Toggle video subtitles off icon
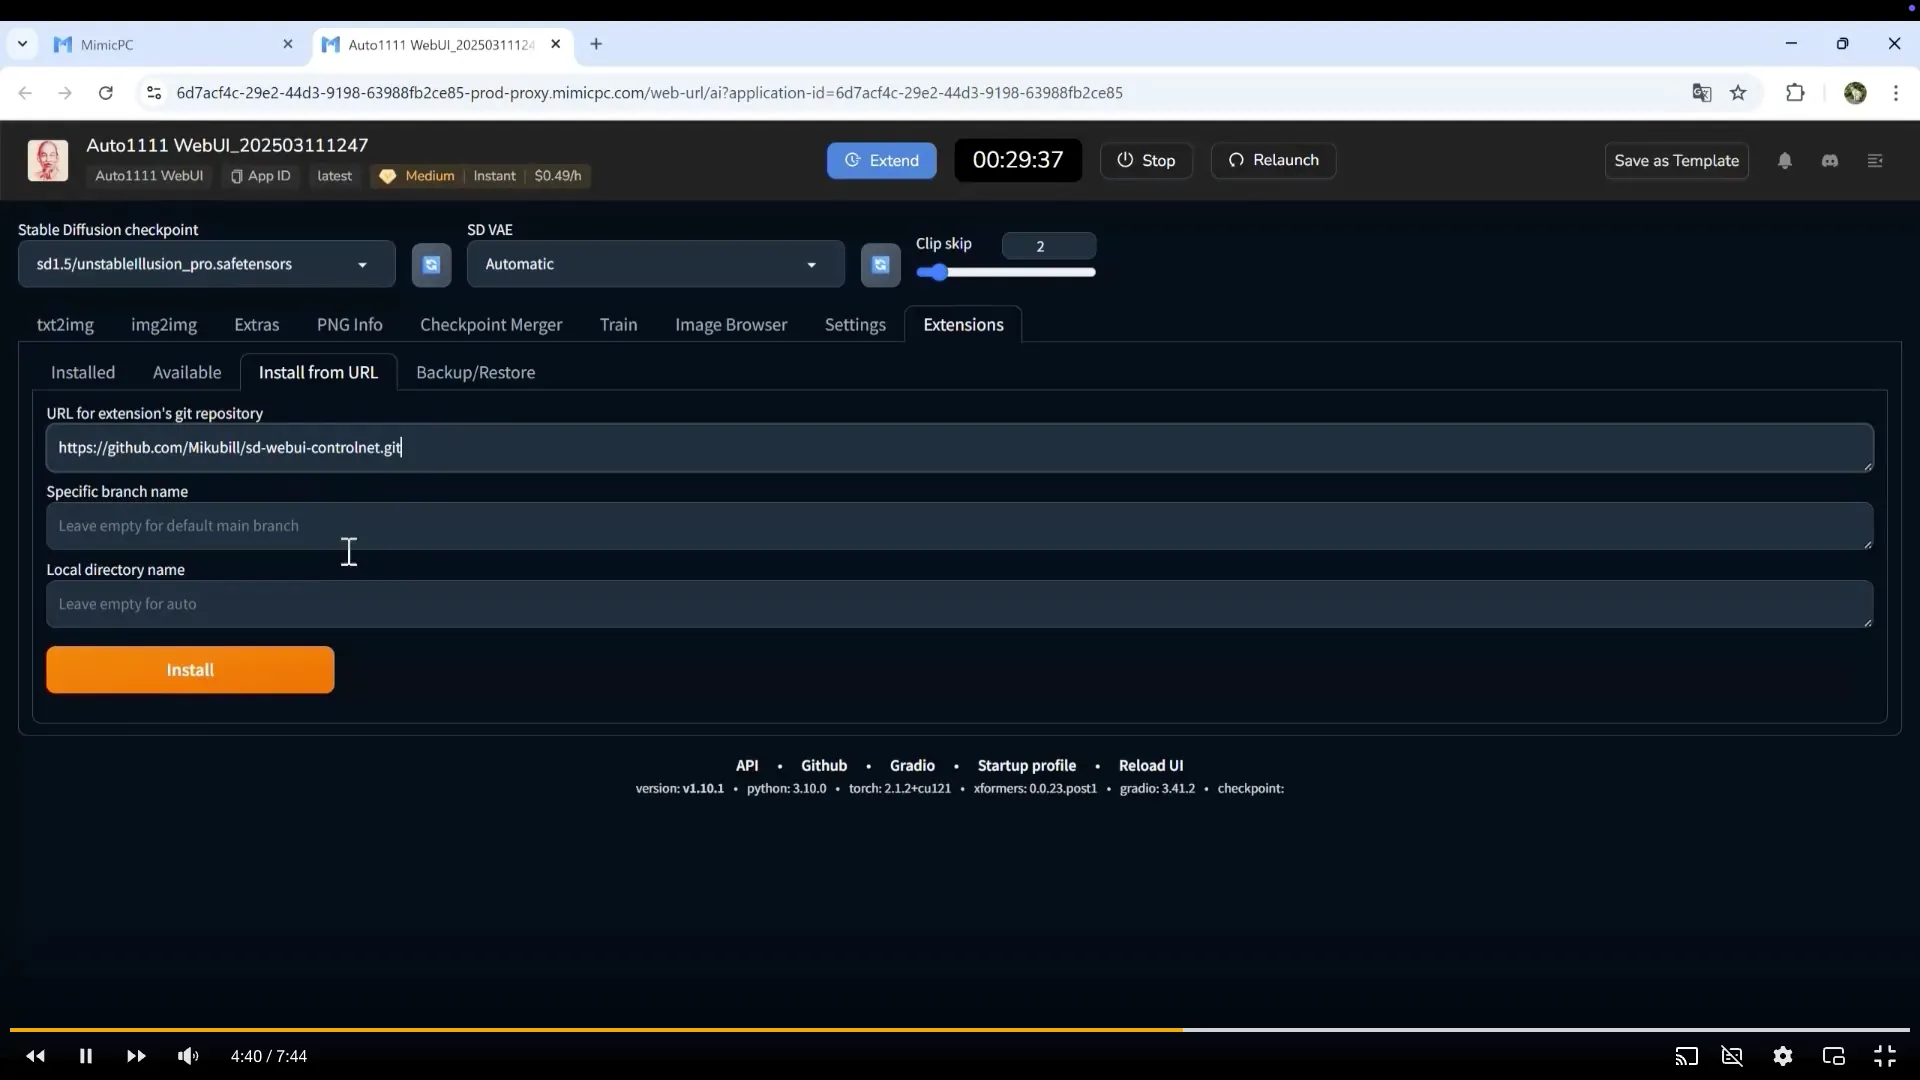Viewport: 1920px width, 1080px height. pyautogui.click(x=1732, y=1056)
